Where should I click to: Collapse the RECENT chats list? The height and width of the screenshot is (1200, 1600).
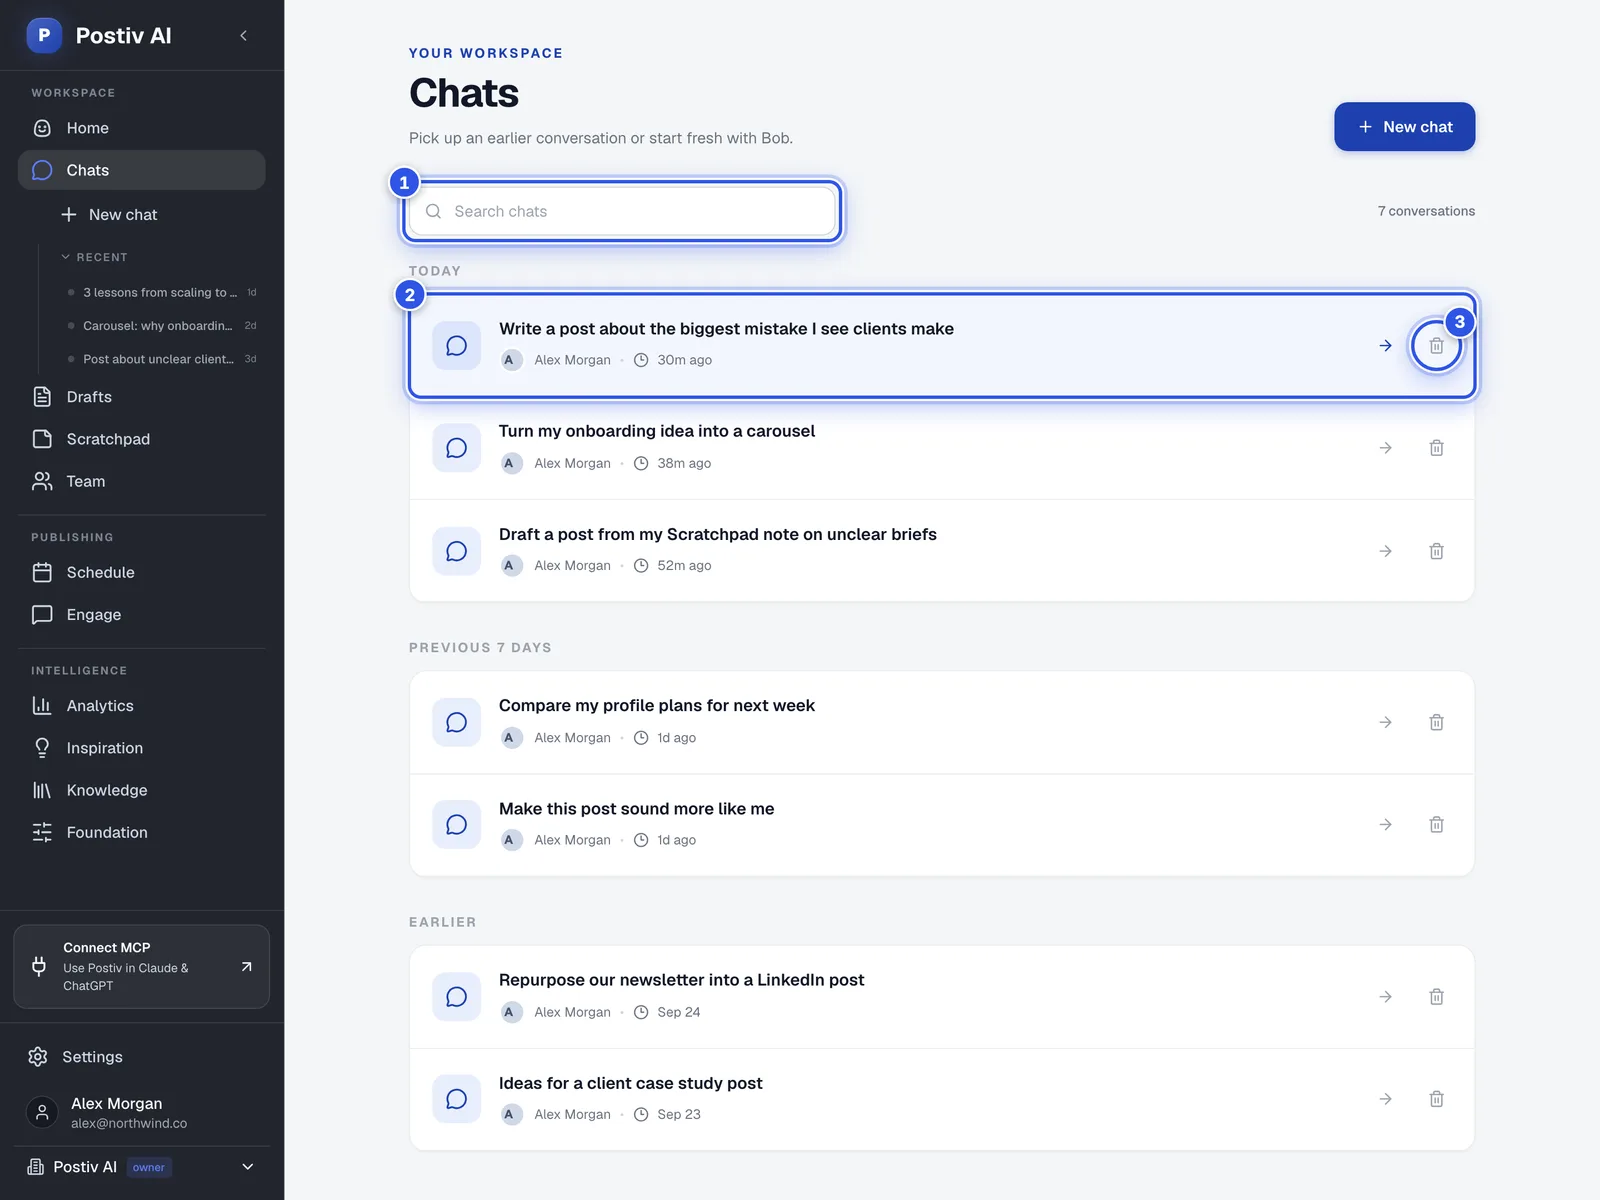pos(95,257)
